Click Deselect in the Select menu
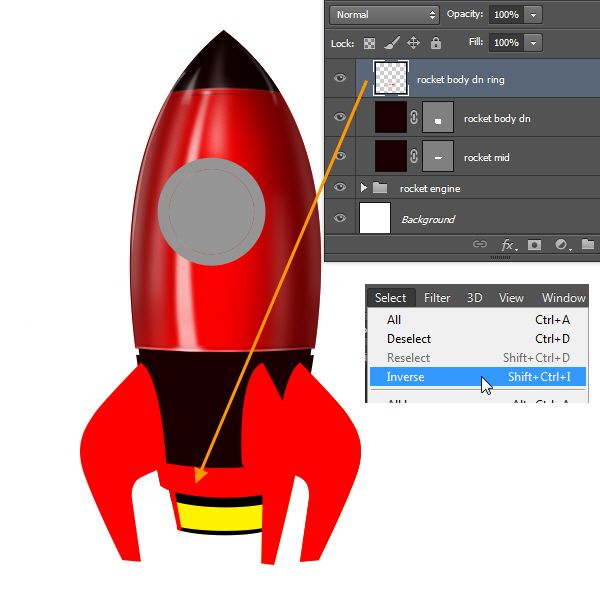This screenshot has width=600, height=600. 409,339
